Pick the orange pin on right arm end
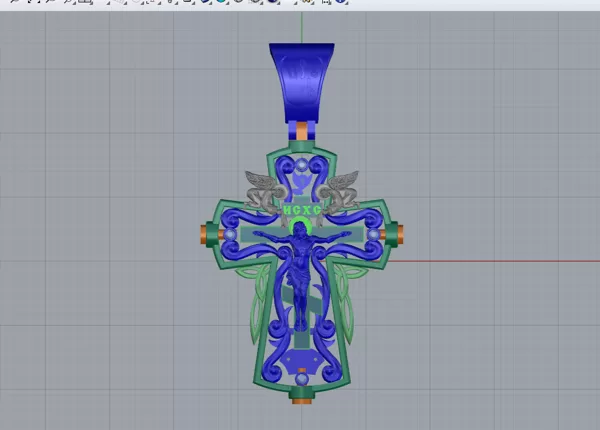This screenshot has width=600, height=430. [400, 235]
